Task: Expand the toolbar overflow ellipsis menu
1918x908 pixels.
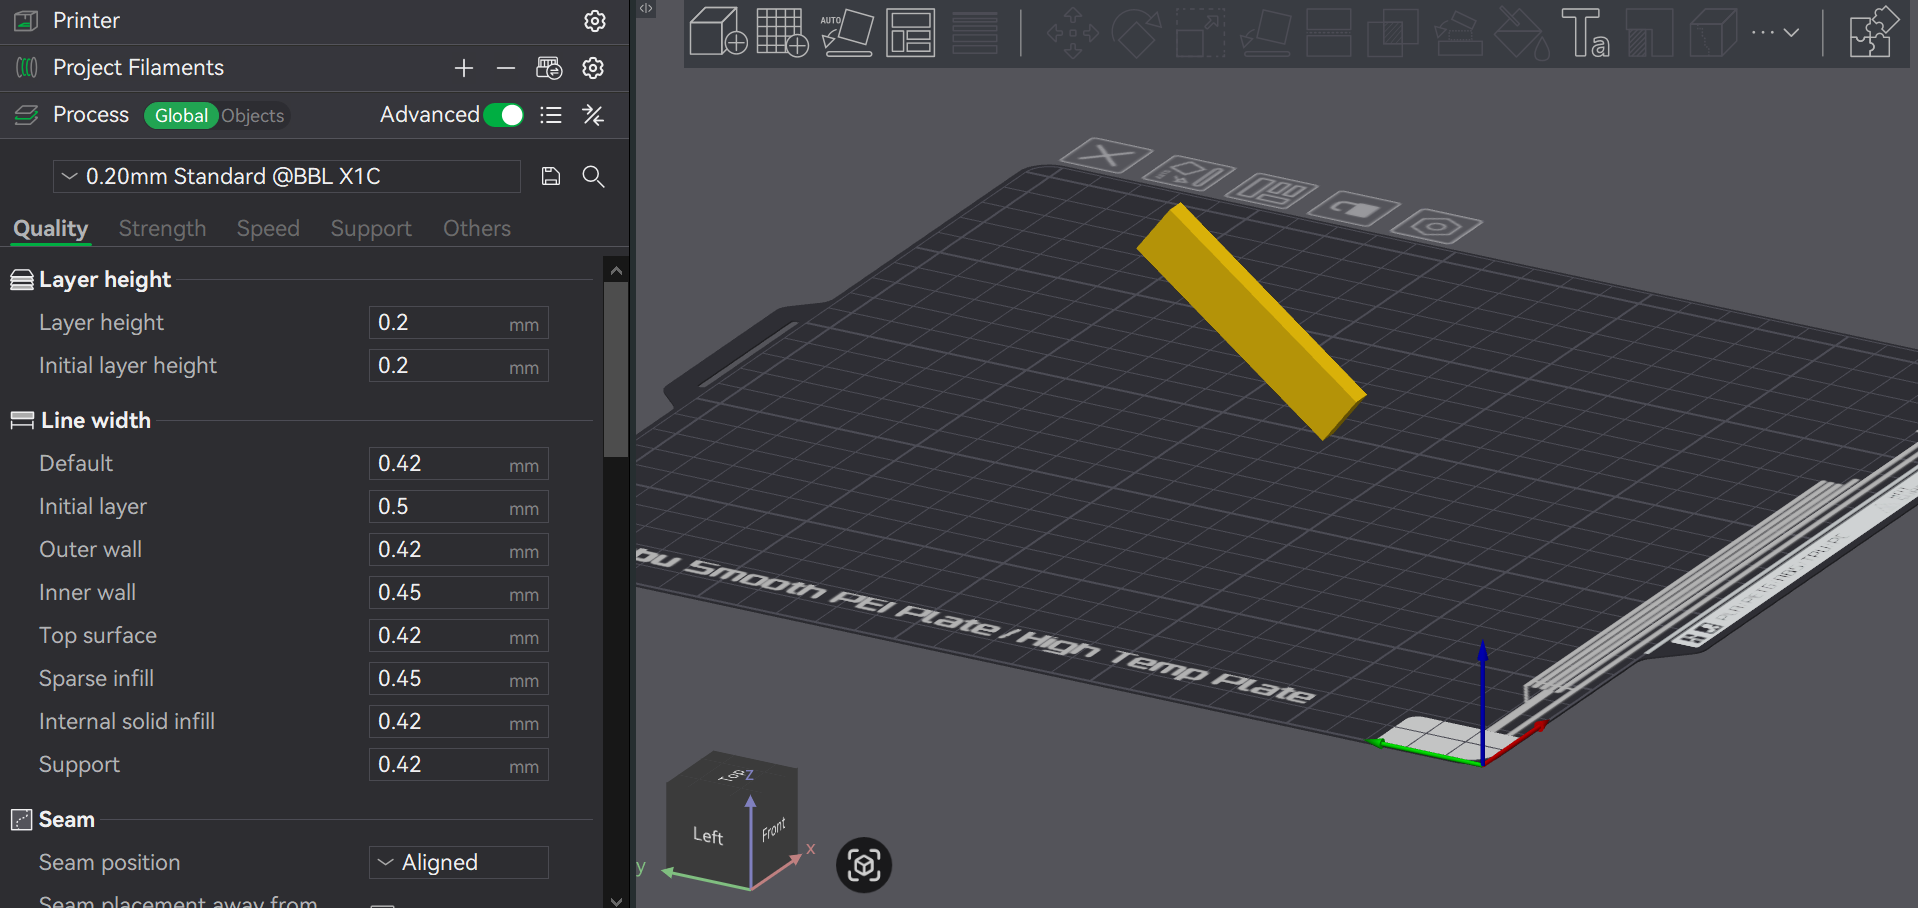Action: pyautogui.click(x=1775, y=32)
